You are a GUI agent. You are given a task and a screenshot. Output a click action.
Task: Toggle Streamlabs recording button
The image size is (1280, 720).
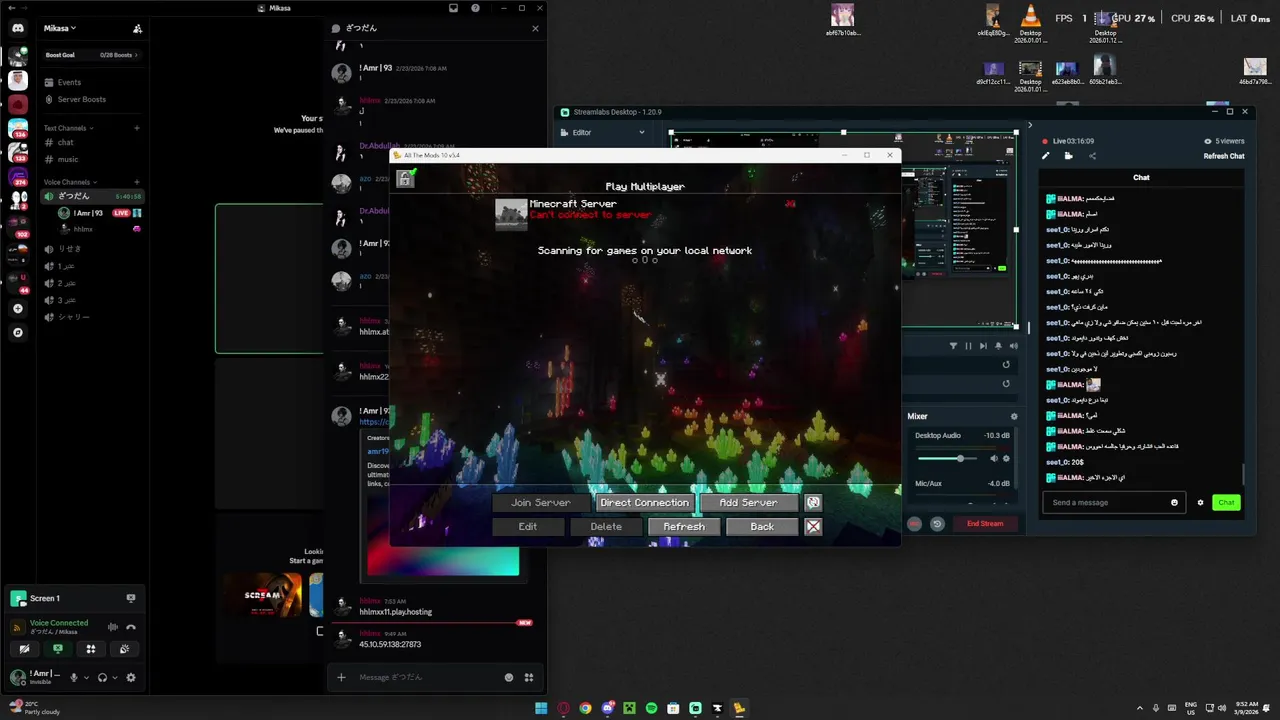914,523
